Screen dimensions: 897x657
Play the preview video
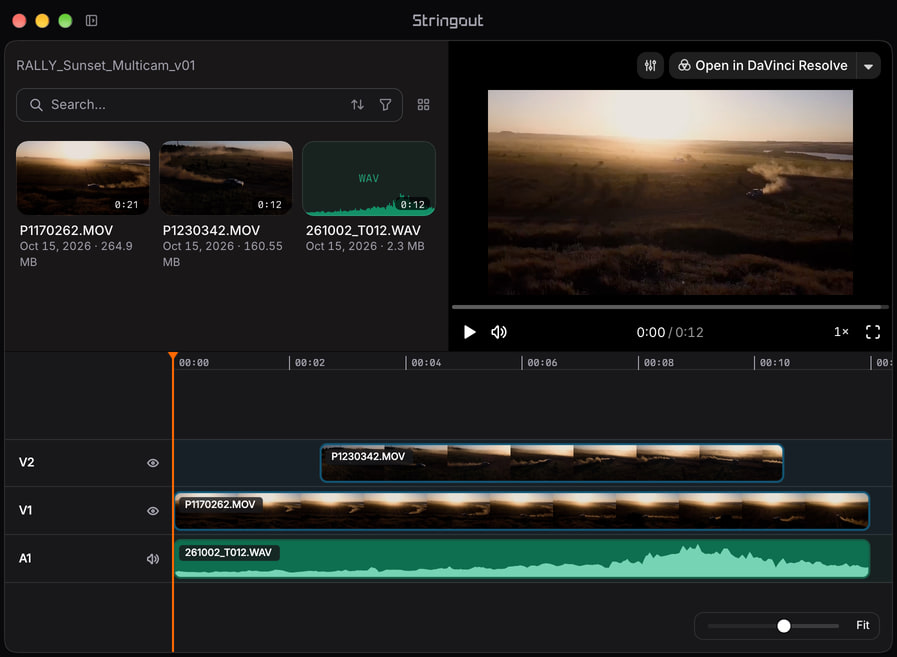click(x=470, y=333)
